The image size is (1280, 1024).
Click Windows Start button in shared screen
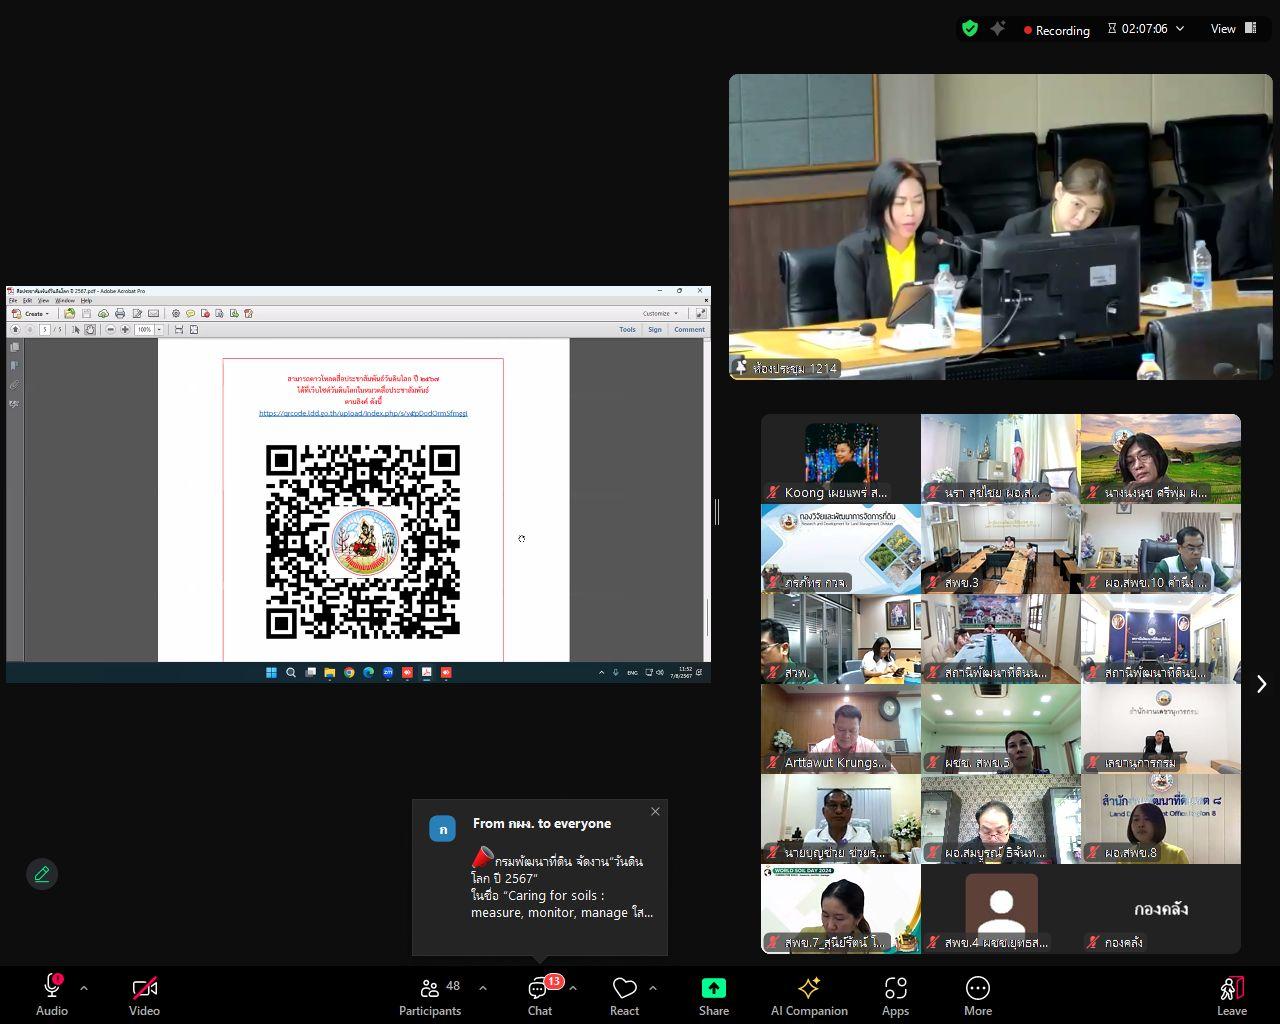click(271, 673)
